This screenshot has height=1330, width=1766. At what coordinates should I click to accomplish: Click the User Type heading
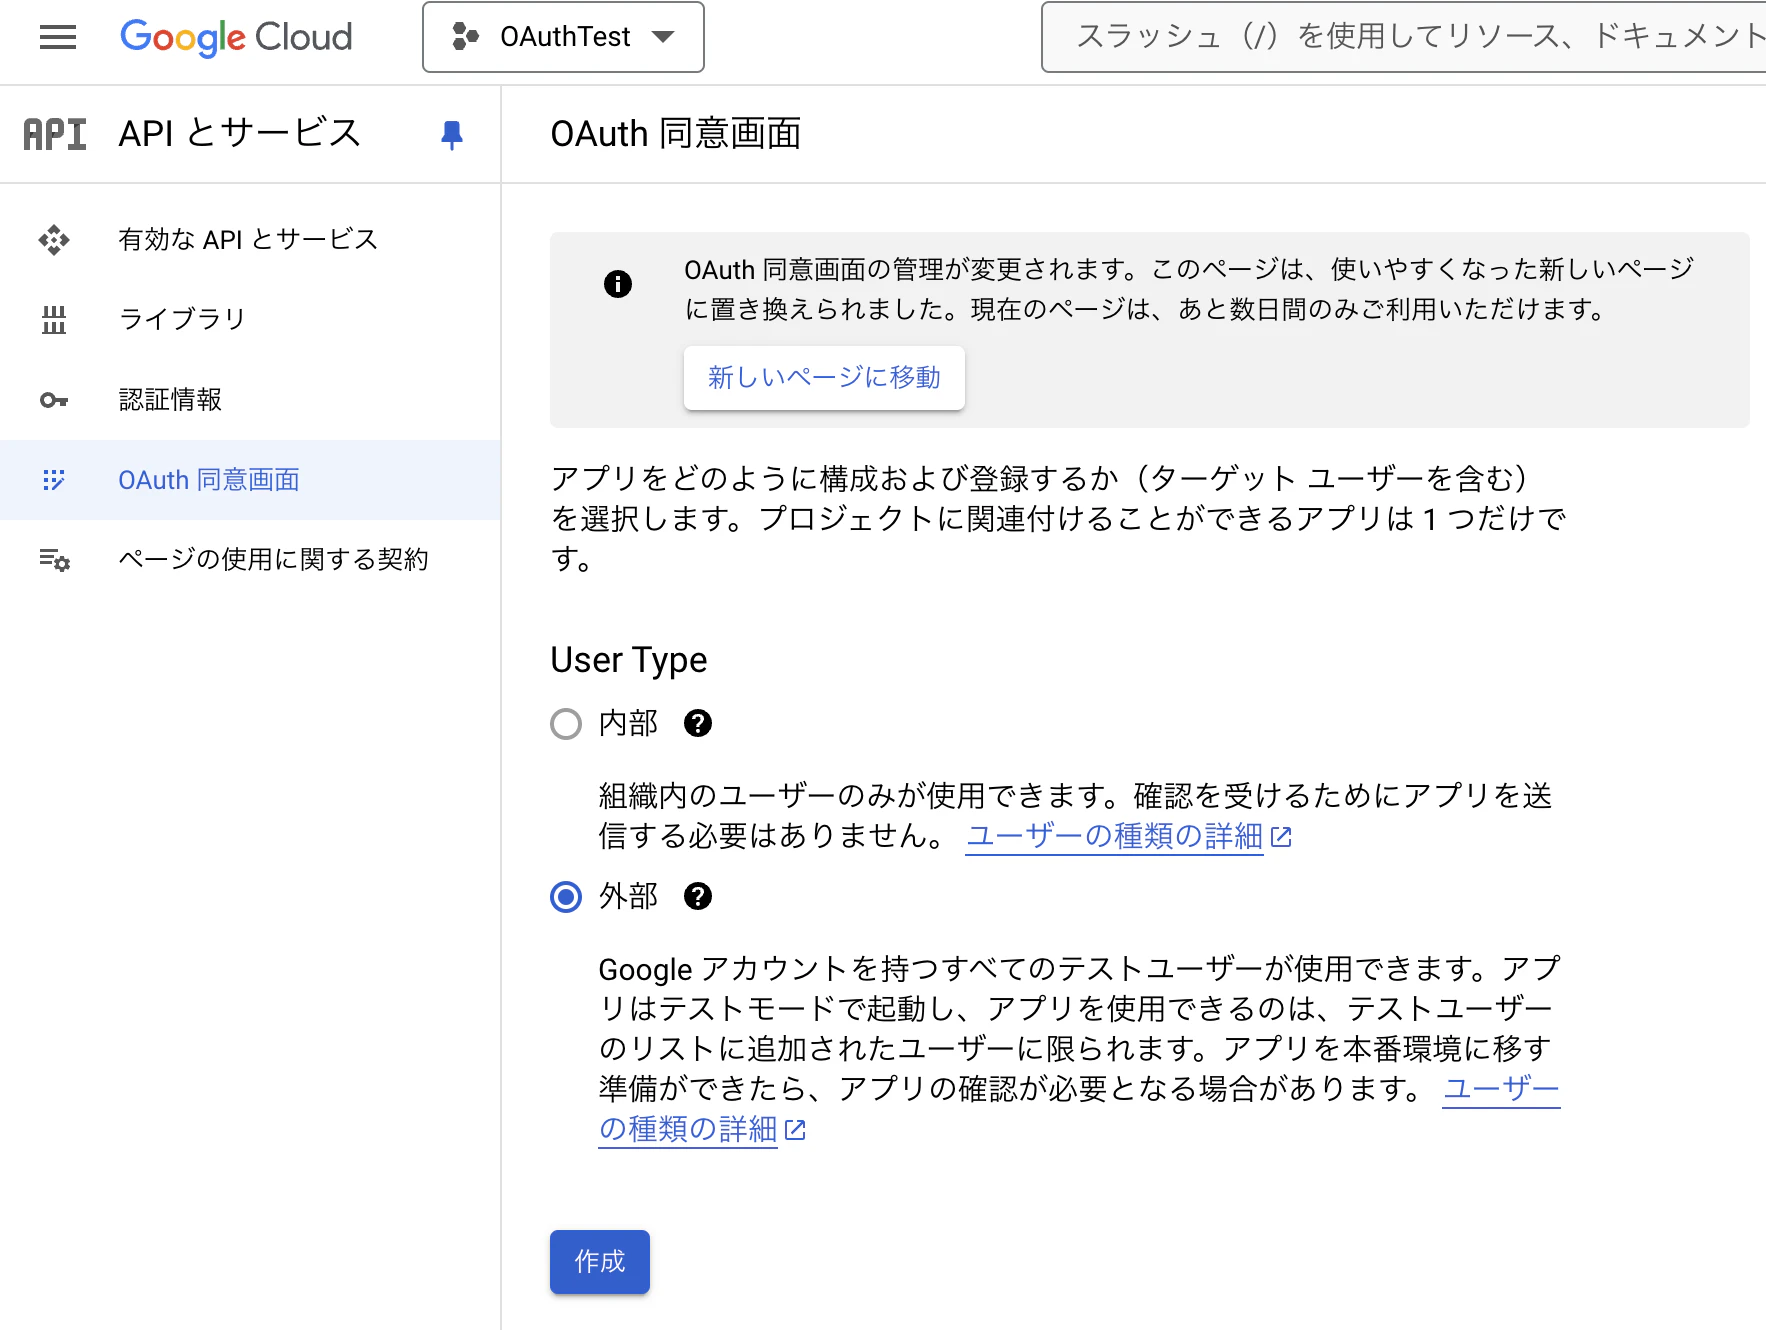tap(629, 660)
